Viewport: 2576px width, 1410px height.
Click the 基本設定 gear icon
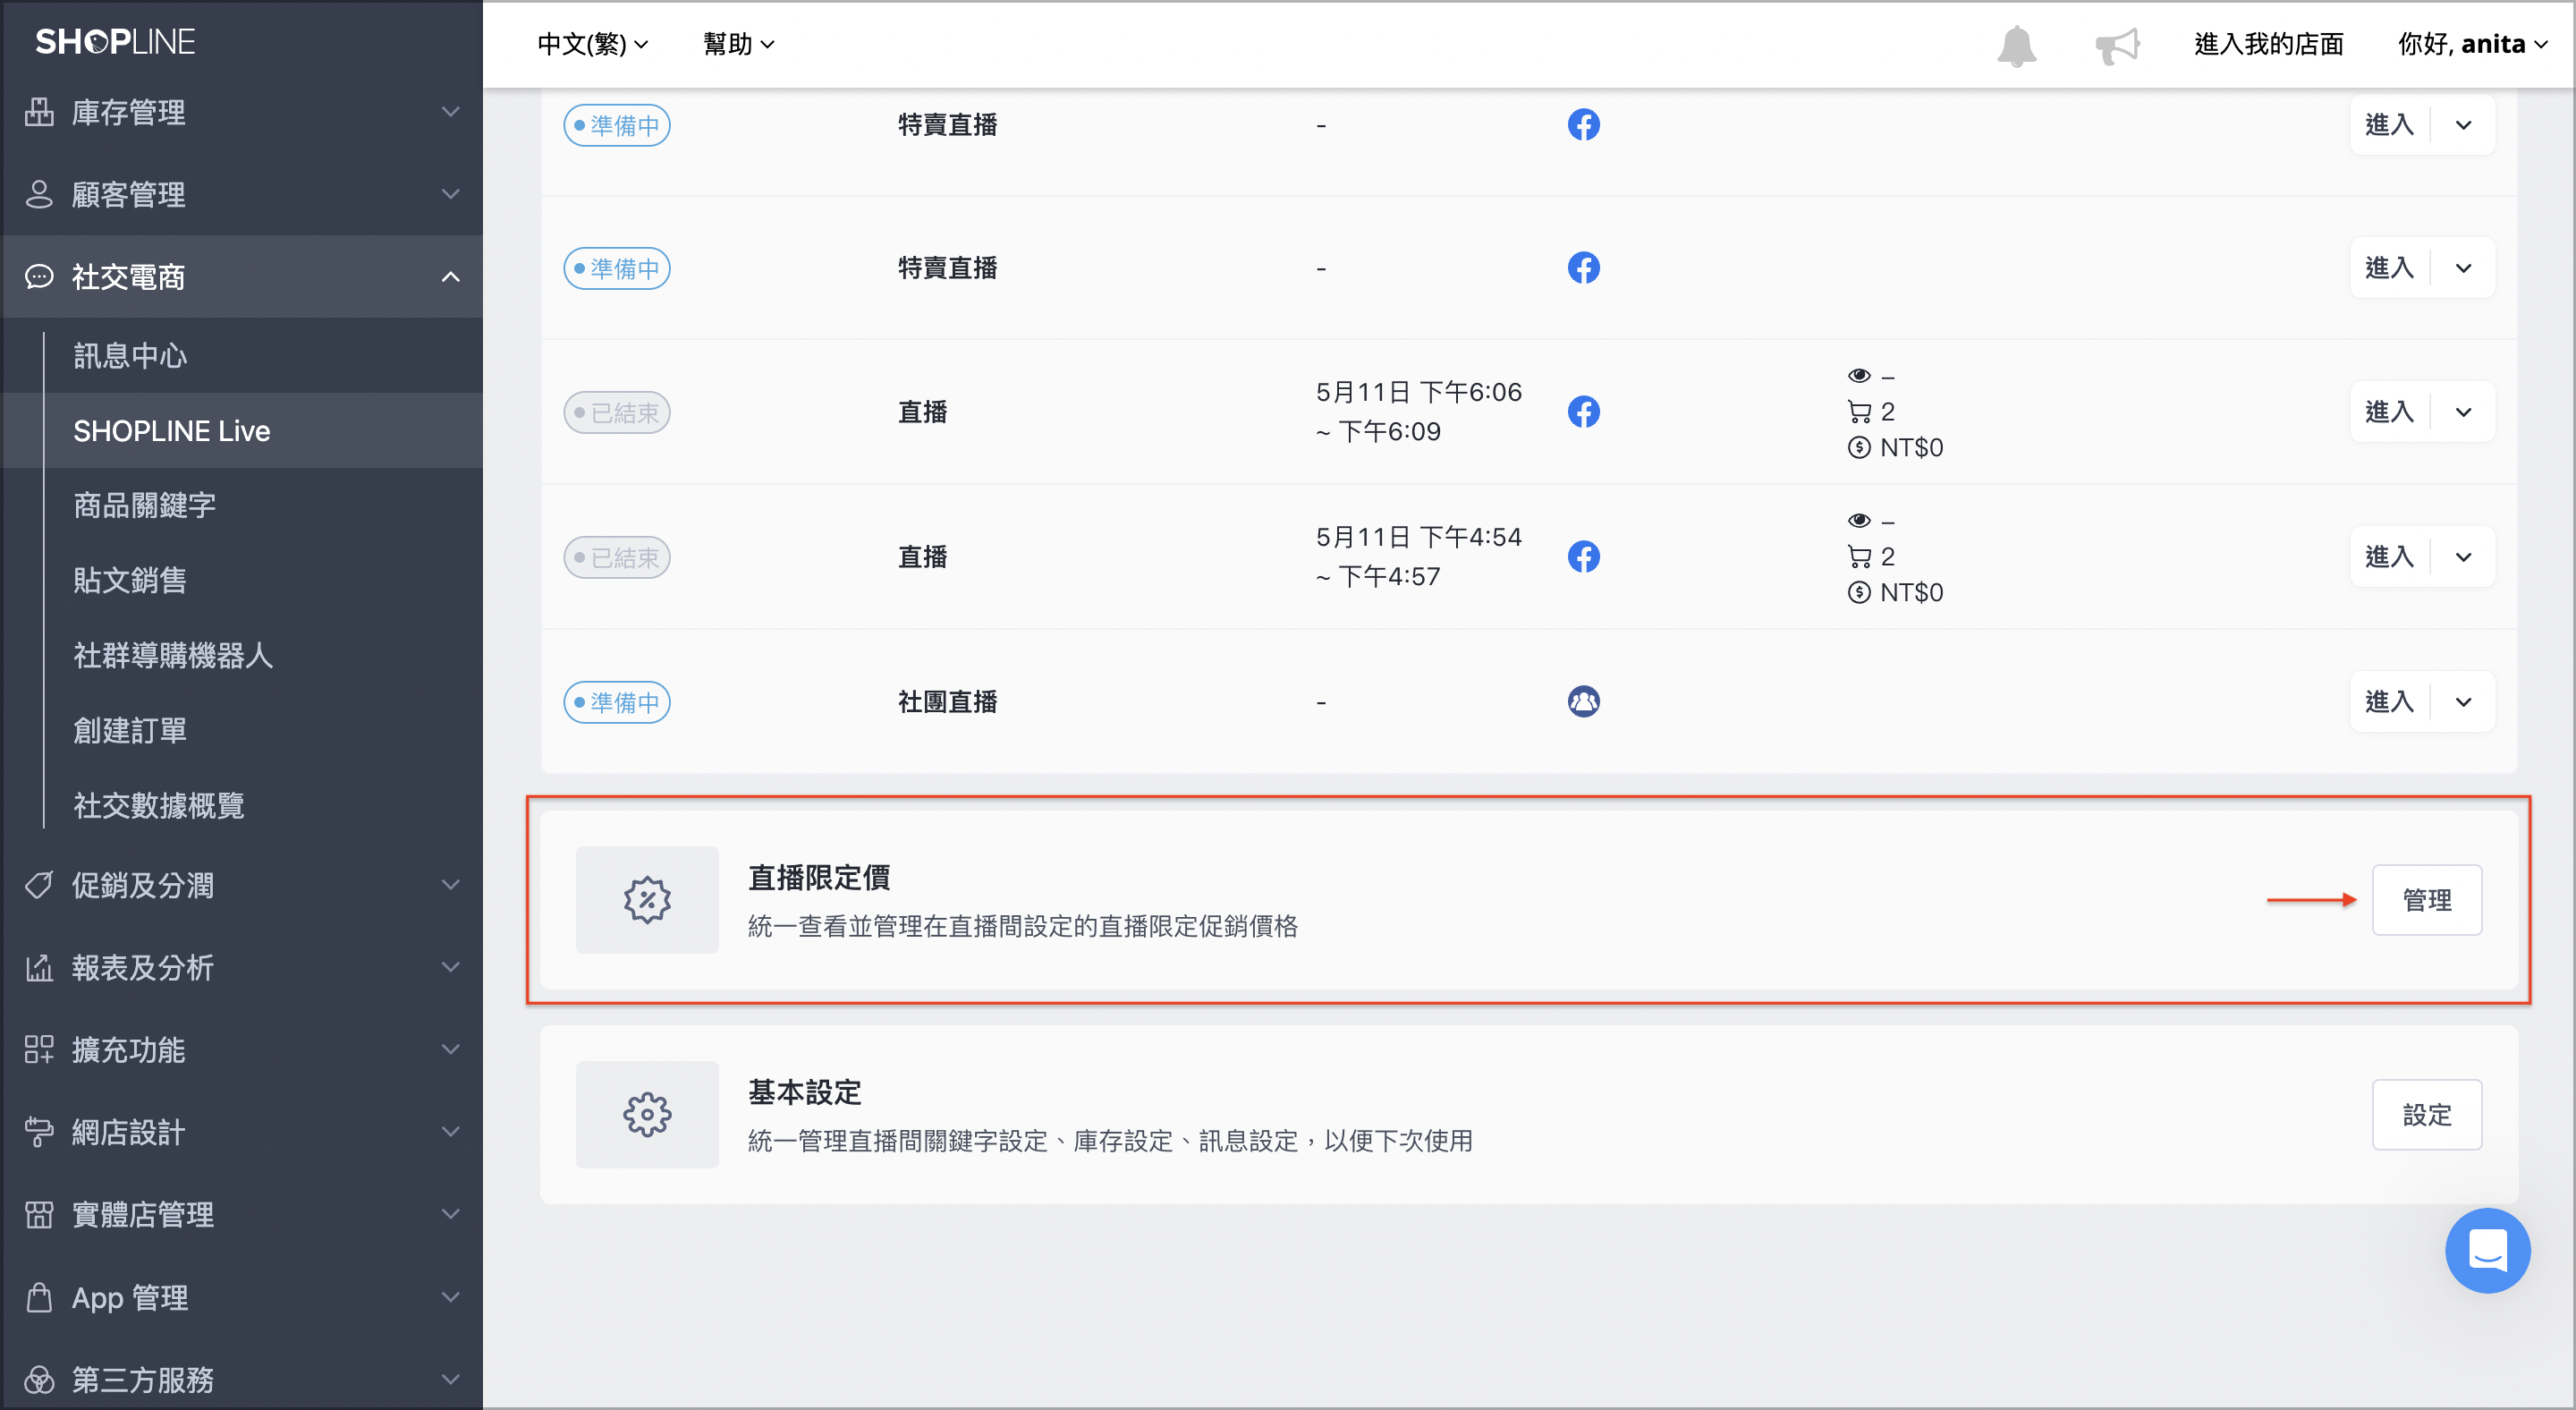click(x=647, y=1114)
